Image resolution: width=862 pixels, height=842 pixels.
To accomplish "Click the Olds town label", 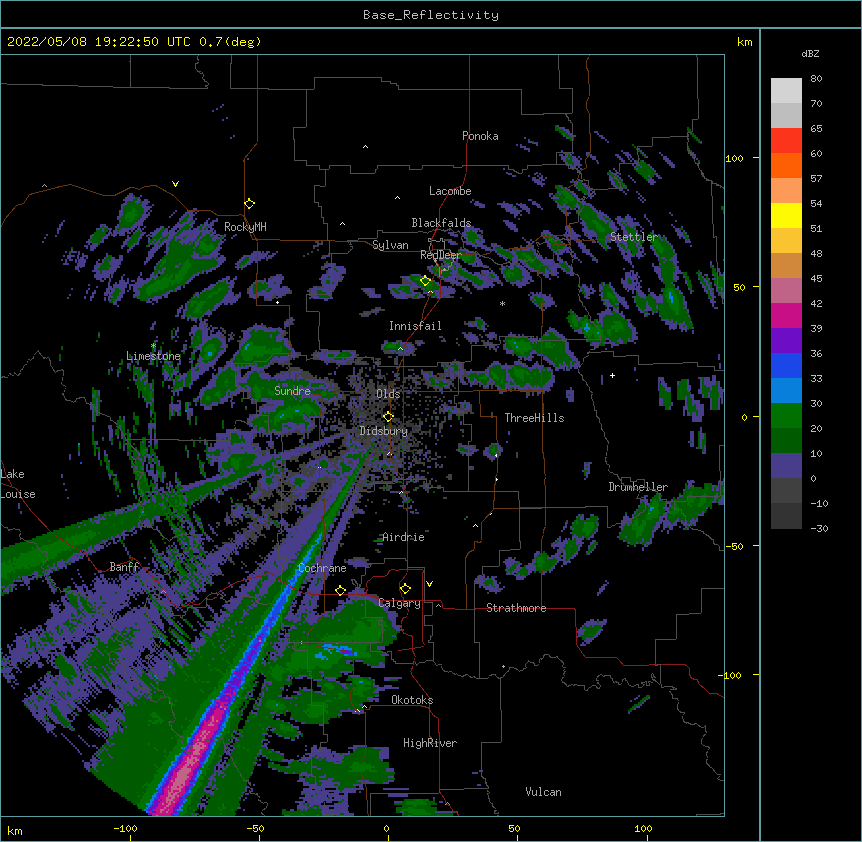I will coord(388,394).
